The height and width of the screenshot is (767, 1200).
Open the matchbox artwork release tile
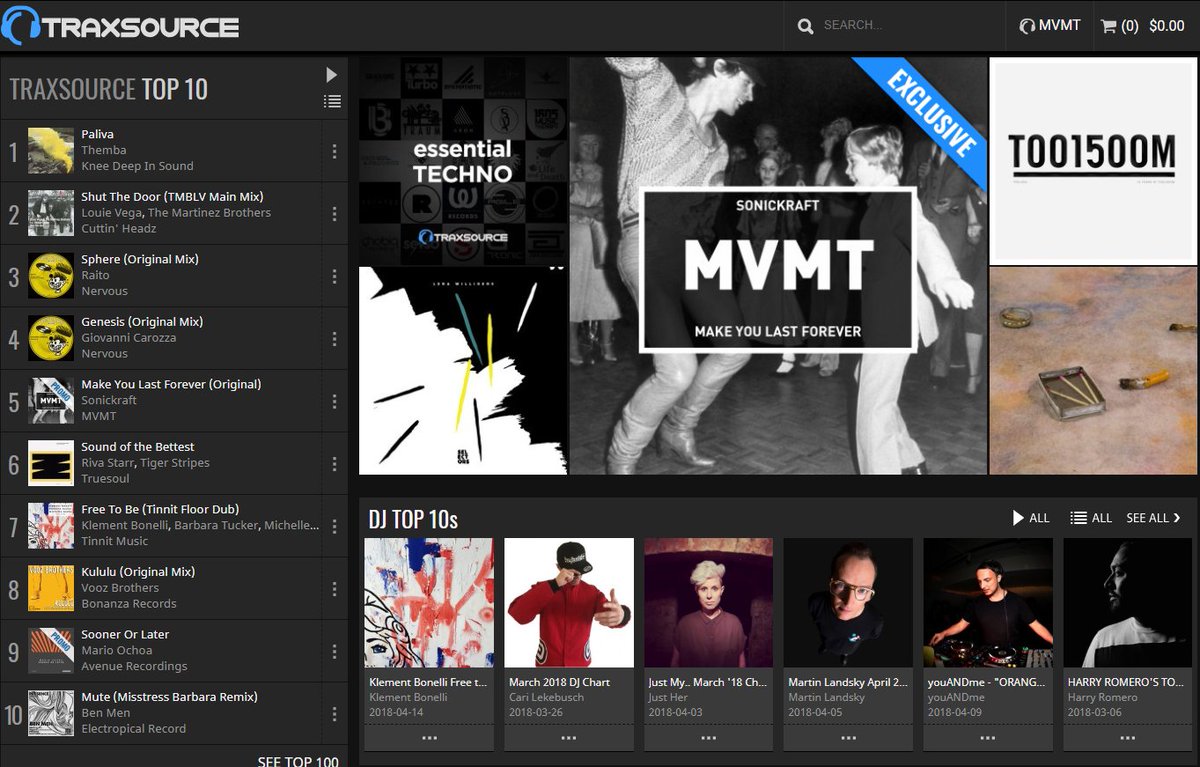pos(1093,371)
